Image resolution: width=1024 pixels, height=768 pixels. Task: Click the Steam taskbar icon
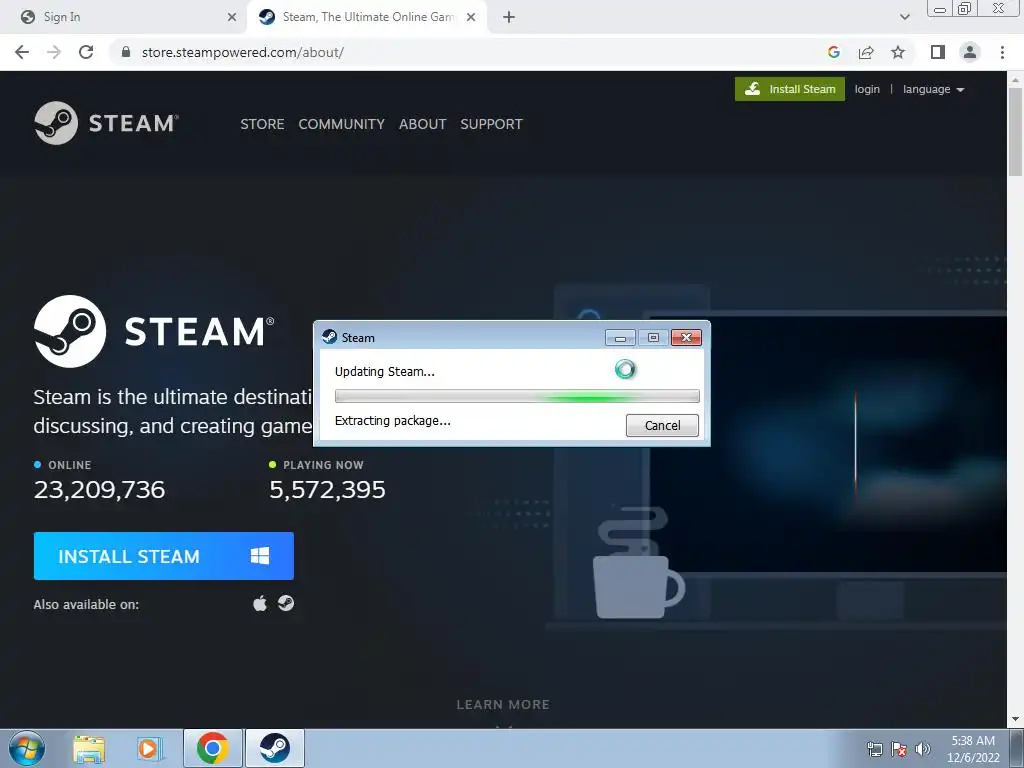(x=274, y=748)
